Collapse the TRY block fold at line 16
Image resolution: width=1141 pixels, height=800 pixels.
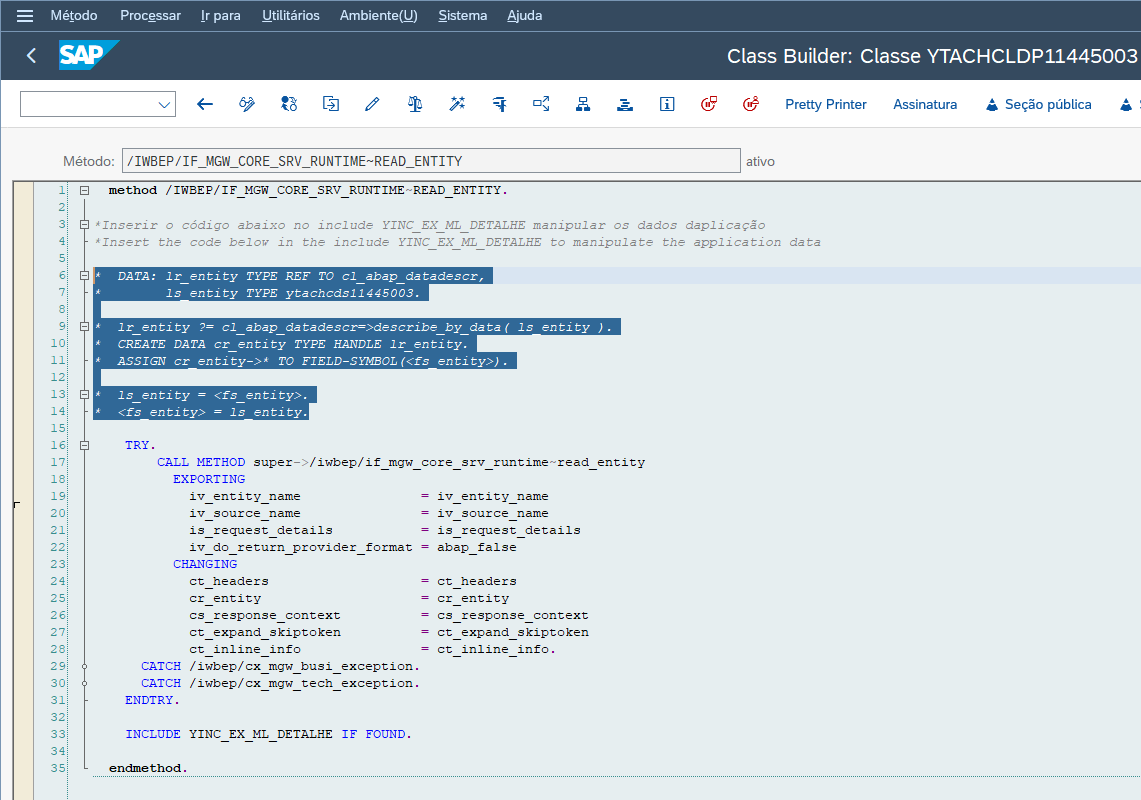(x=84, y=445)
